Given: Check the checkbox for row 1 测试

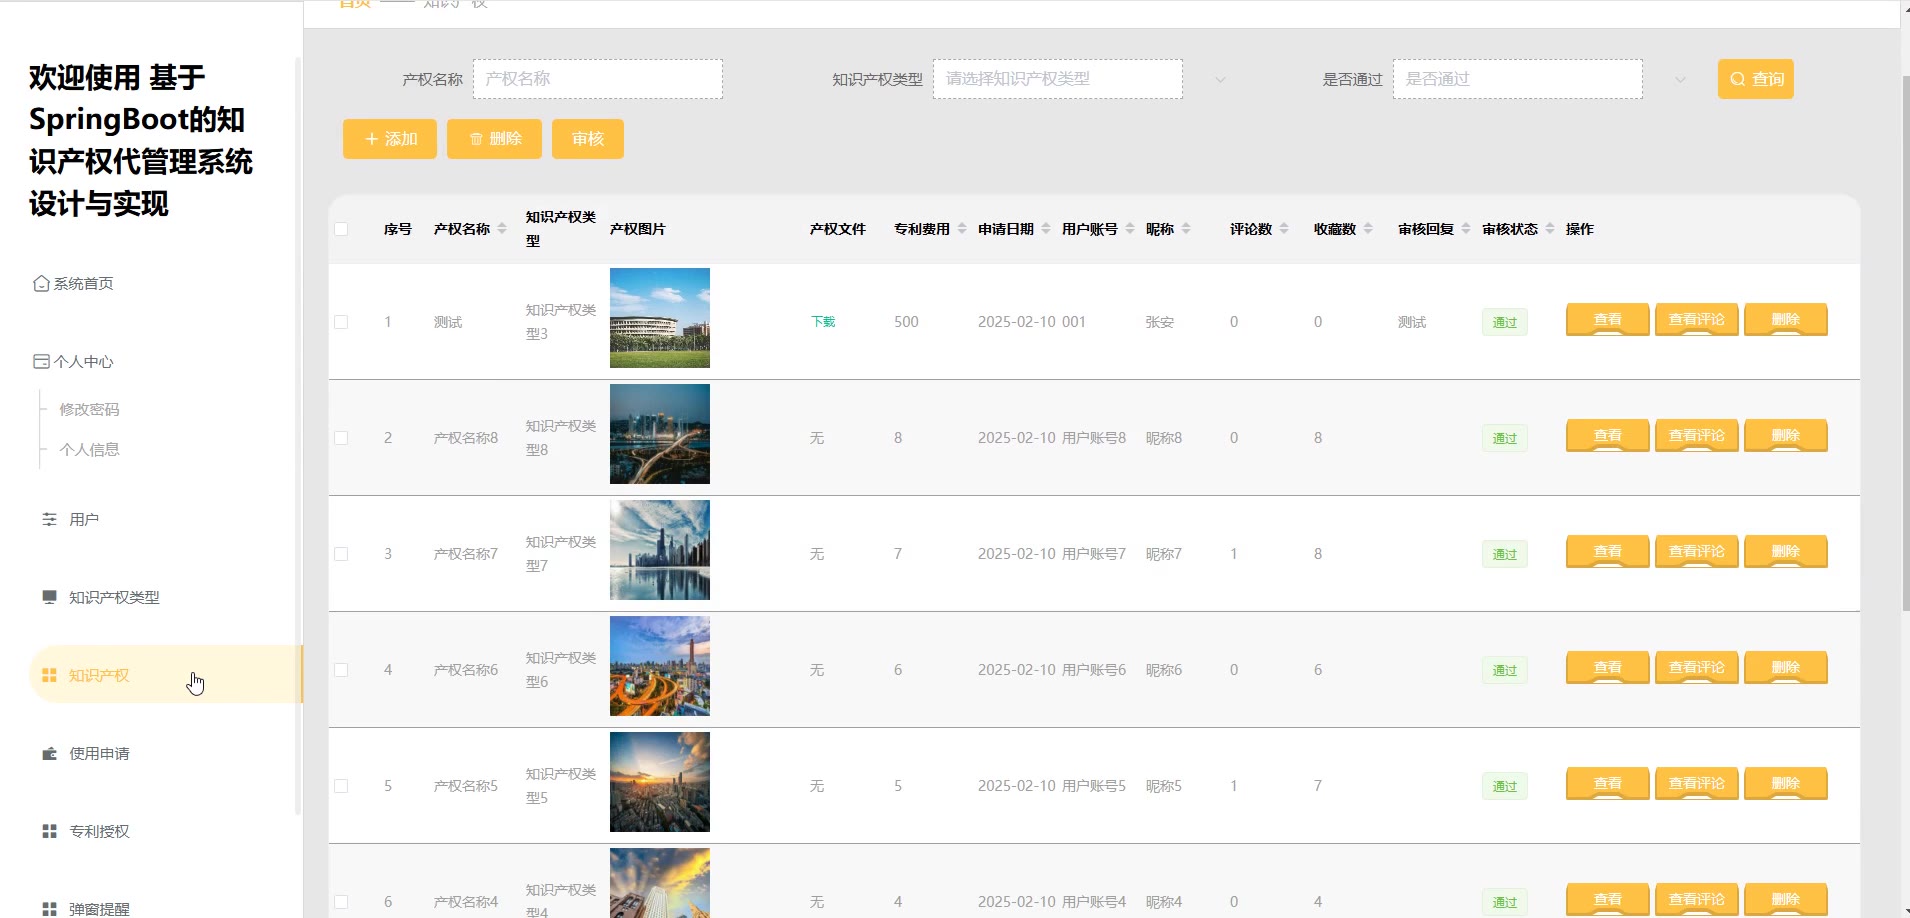Looking at the screenshot, I should [x=341, y=322].
